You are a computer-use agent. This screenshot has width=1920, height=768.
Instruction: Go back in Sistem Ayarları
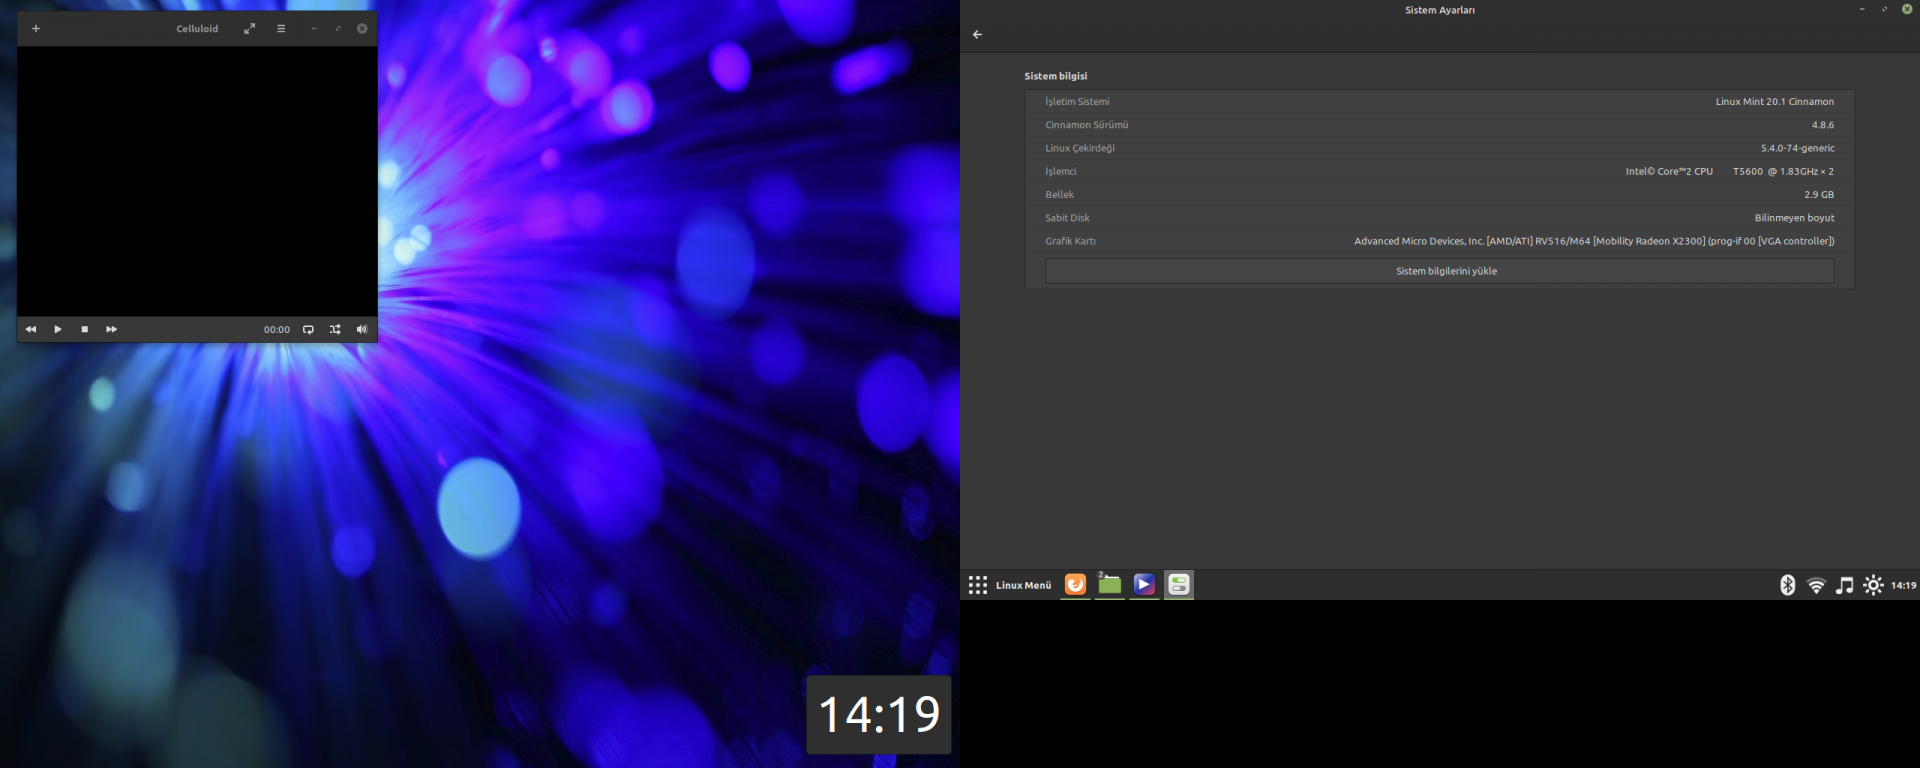978,35
